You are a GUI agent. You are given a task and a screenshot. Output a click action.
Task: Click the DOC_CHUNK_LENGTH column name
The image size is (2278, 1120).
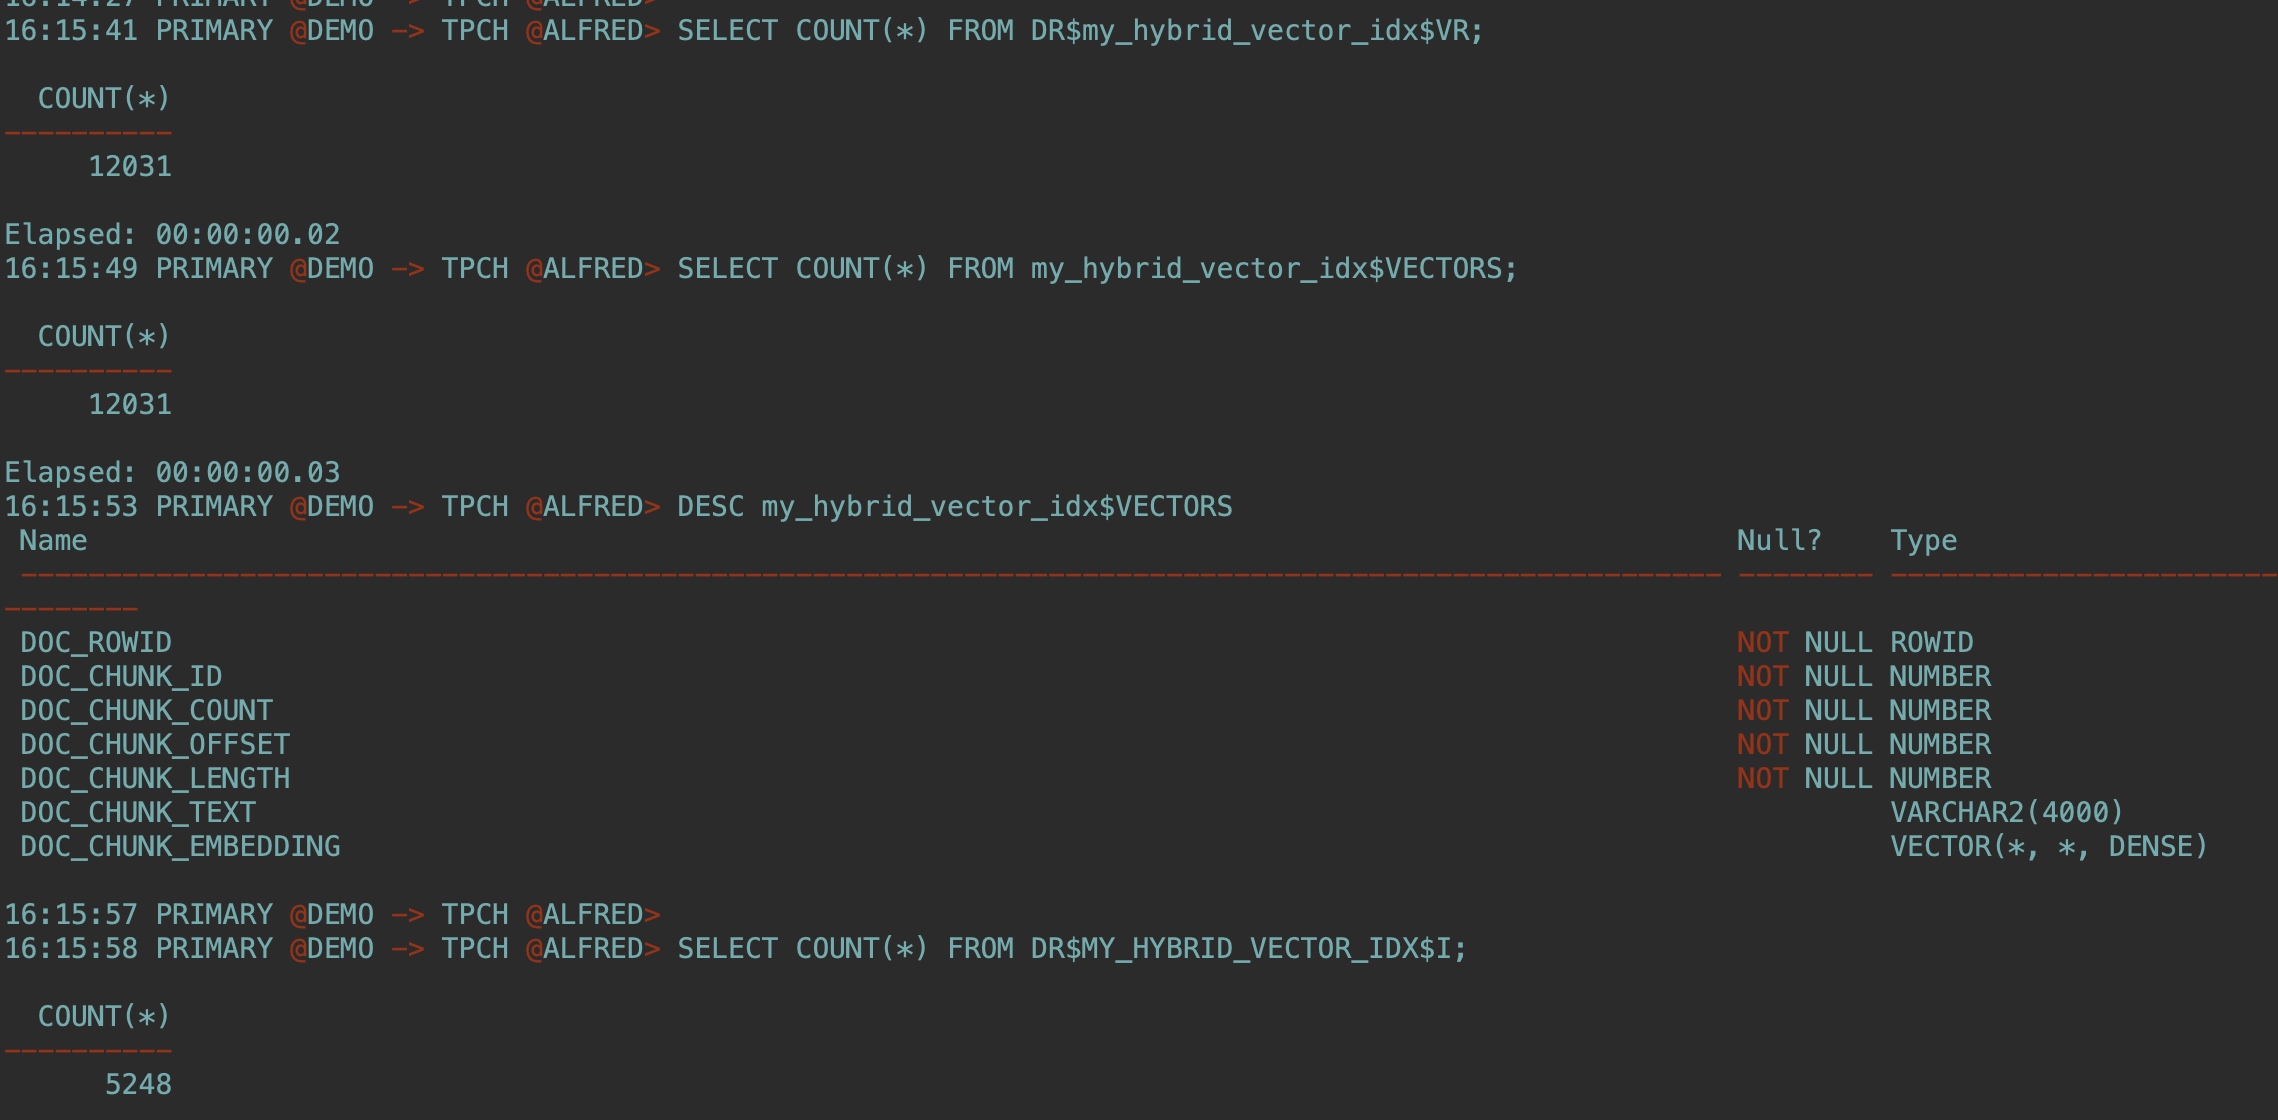(x=155, y=778)
